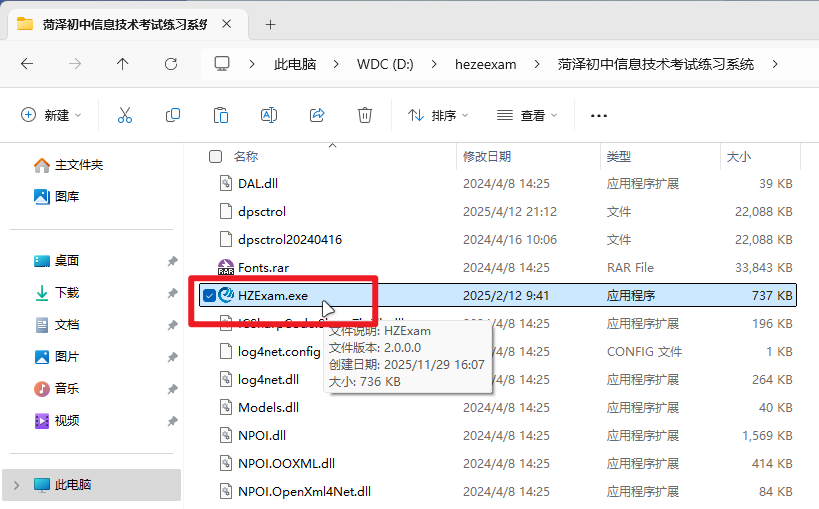The height and width of the screenshot is (509, 819).
Task: Expand chevron after hezeexam breadcrumb
Action: [536, 64]
